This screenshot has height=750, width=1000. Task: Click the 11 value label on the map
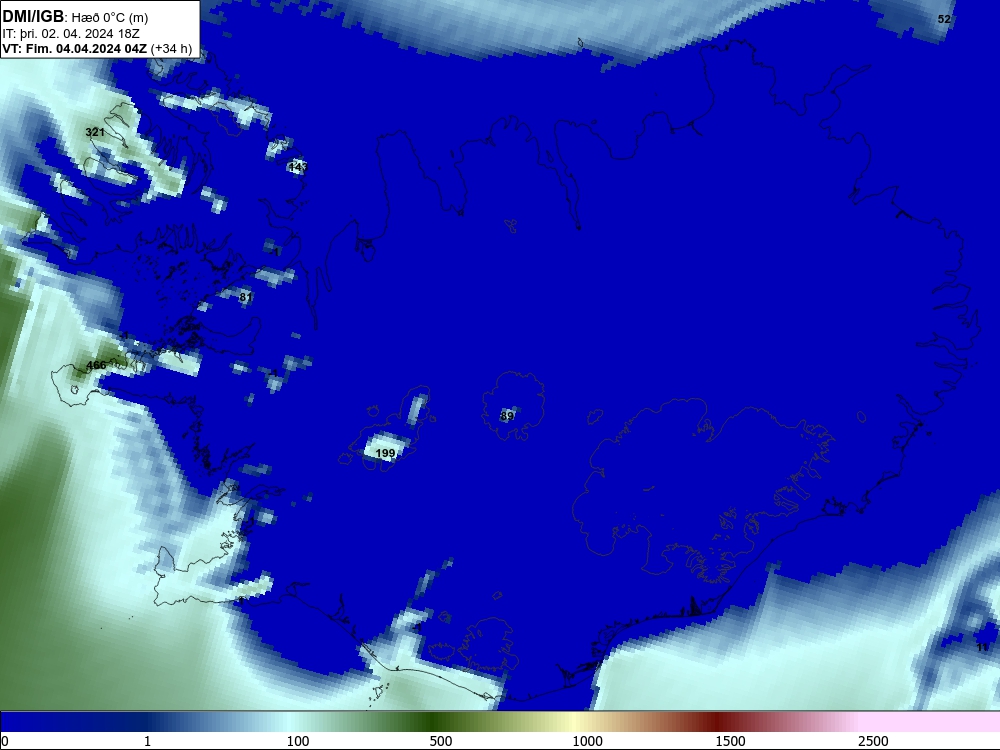[x=983, y=647]
